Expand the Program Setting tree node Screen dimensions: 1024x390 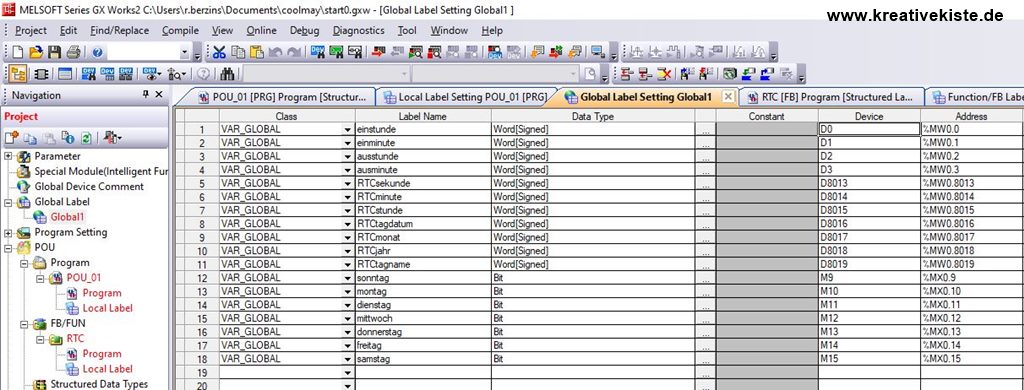(x=8, y=233)
